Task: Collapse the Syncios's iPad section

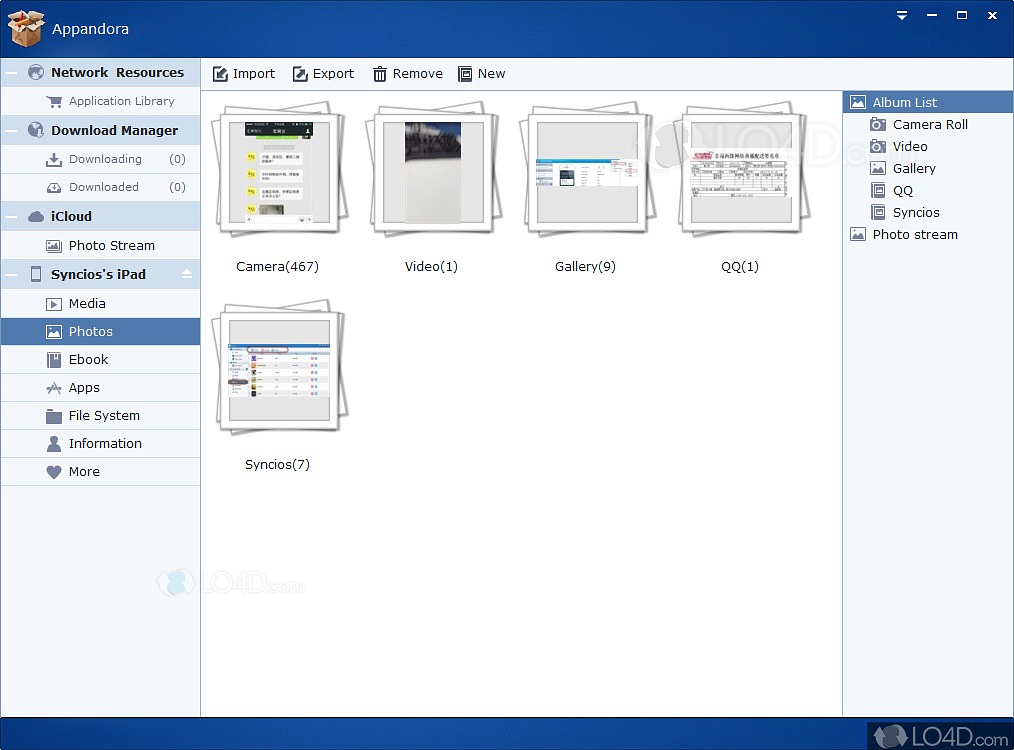Action: (x=11, y=275)
